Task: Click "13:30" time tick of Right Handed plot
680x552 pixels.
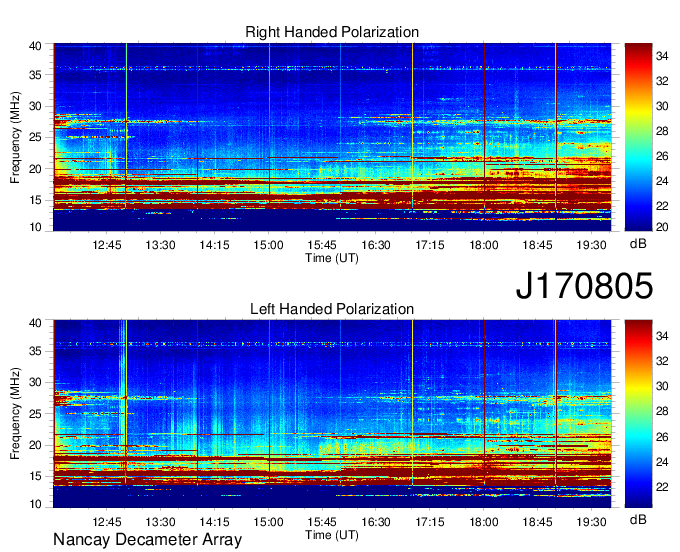Action: (160, 245)
